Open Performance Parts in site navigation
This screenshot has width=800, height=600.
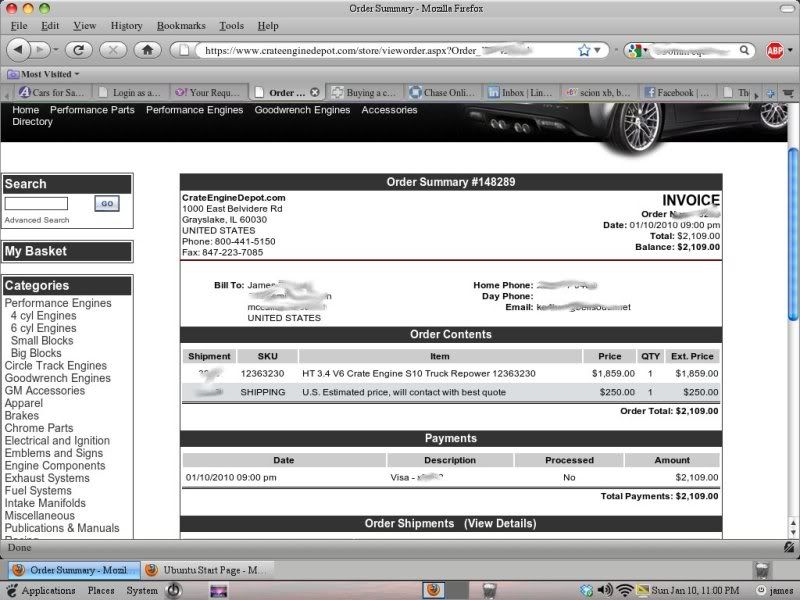coord(92,110)
